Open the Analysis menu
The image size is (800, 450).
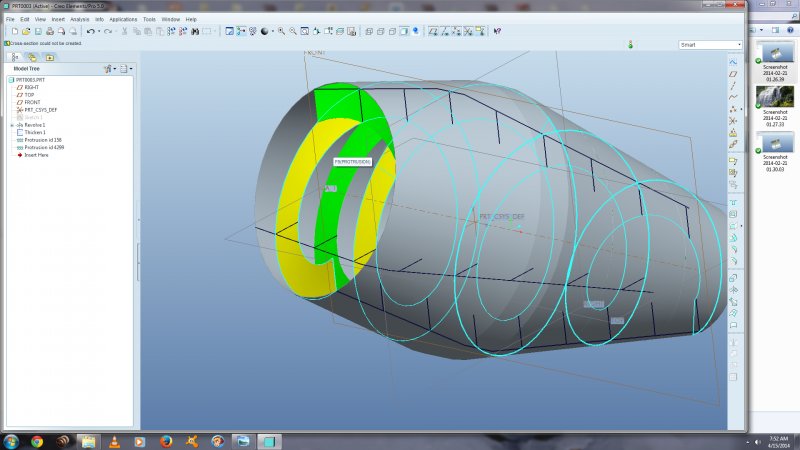79,19
